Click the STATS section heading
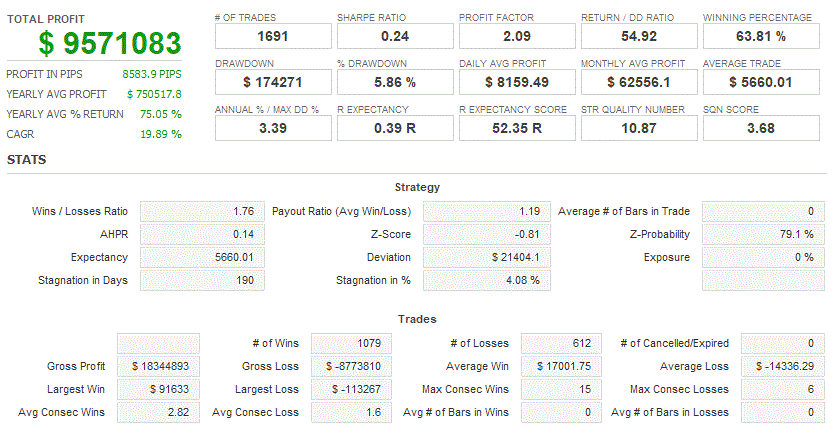This screenshot has height=437, width=840. point(26,160)
